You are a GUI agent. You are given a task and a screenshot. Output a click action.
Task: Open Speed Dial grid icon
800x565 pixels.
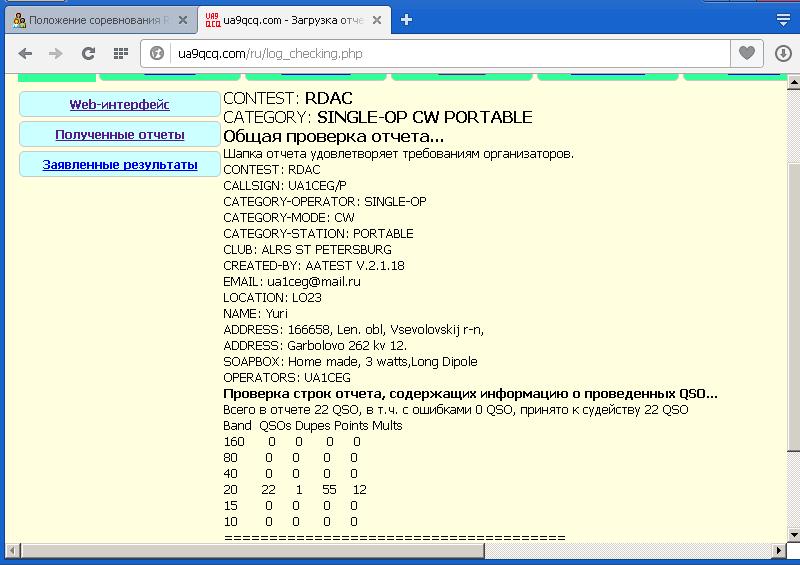[121, 53]
